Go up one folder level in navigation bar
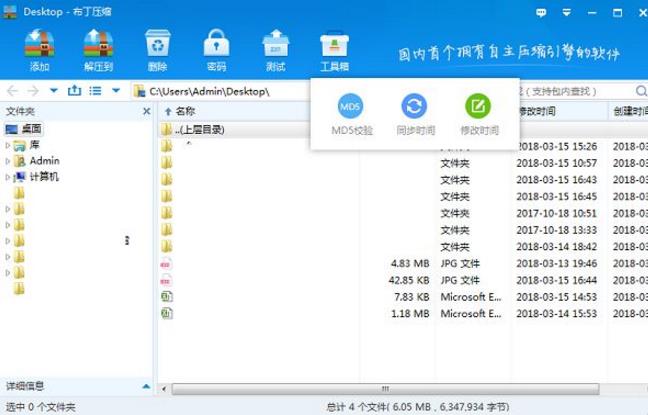Viewport: 648px width, 415px height. point(74,91)
